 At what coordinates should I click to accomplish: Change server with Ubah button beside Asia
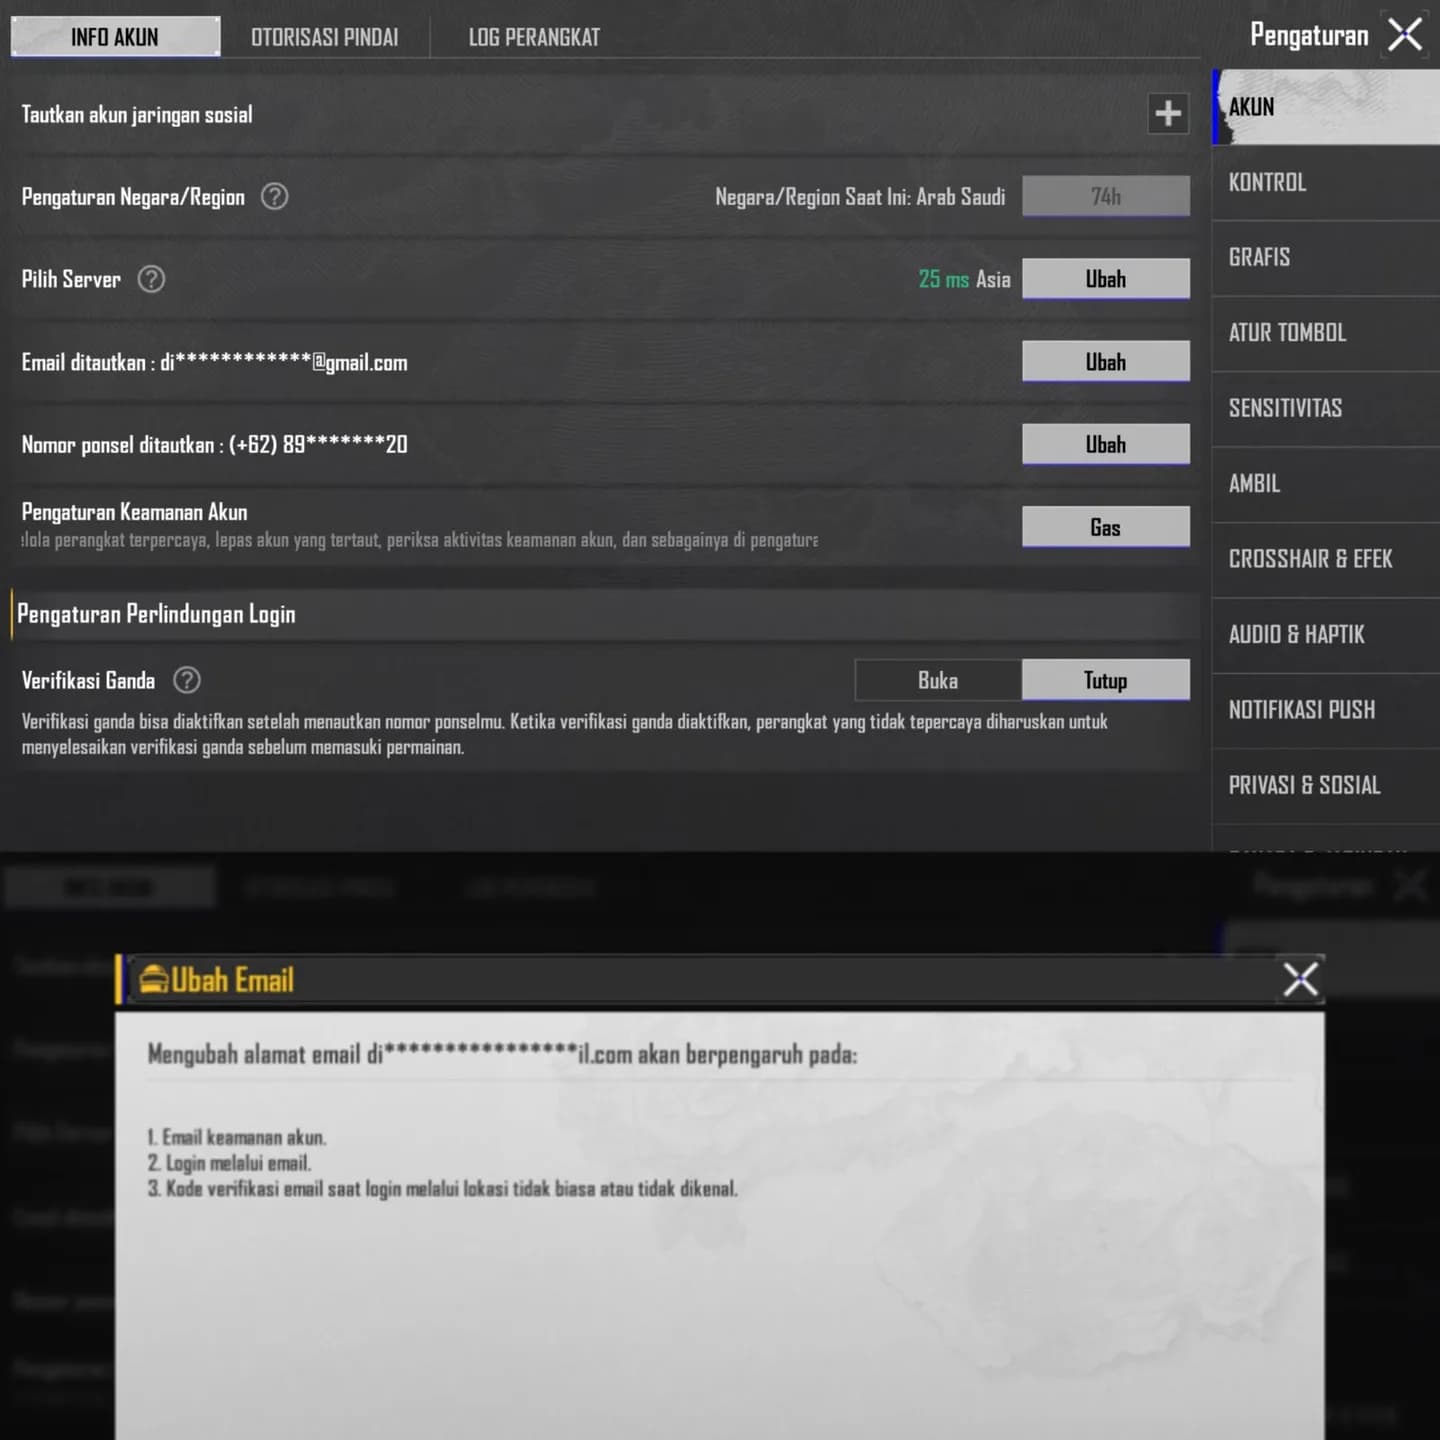click(1106, 279)
